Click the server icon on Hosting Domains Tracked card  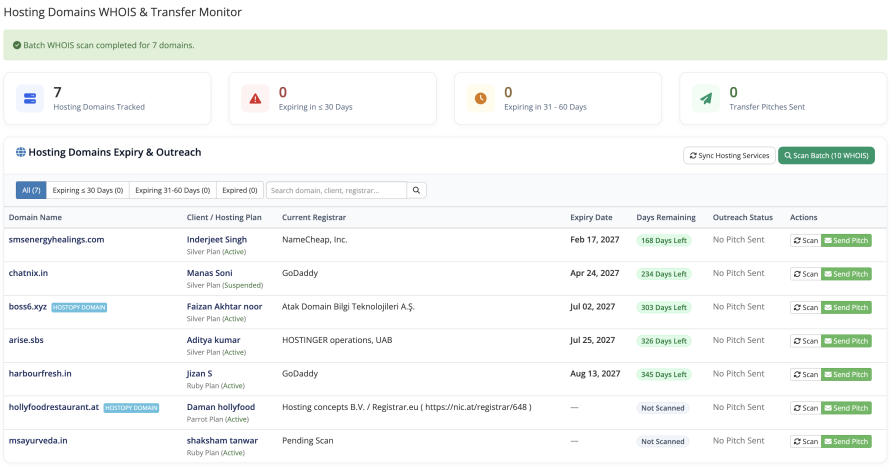(x=30, y=99)
